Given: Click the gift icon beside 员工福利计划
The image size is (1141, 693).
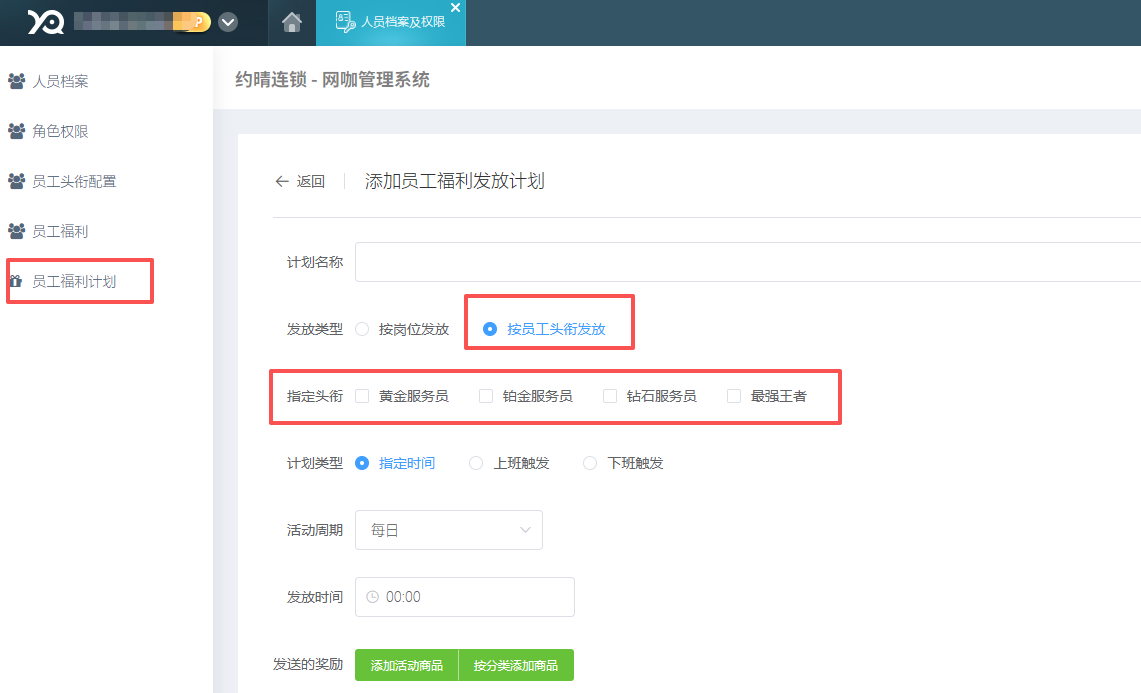Looking at the screenshot, I should coord(15,281).
